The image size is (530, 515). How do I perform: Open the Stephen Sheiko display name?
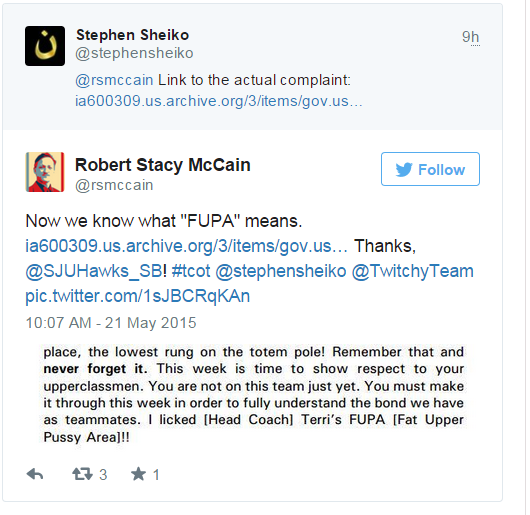click(132, 35)
